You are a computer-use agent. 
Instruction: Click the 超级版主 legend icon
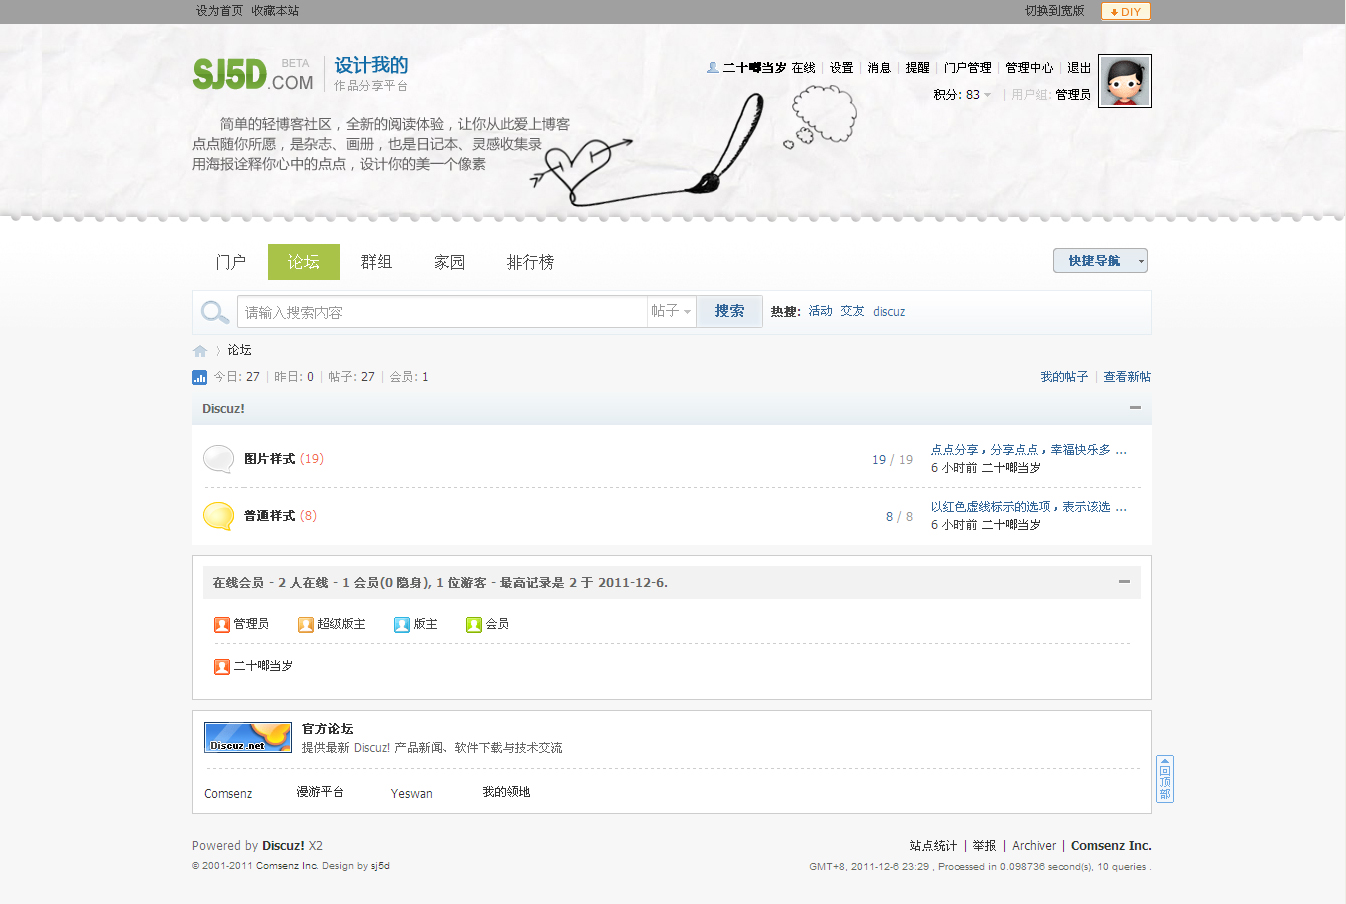click(306, 625)
